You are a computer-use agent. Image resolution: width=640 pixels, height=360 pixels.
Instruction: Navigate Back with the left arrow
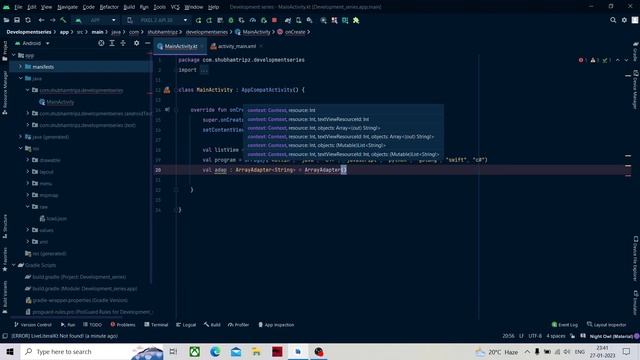click(41, 20)
